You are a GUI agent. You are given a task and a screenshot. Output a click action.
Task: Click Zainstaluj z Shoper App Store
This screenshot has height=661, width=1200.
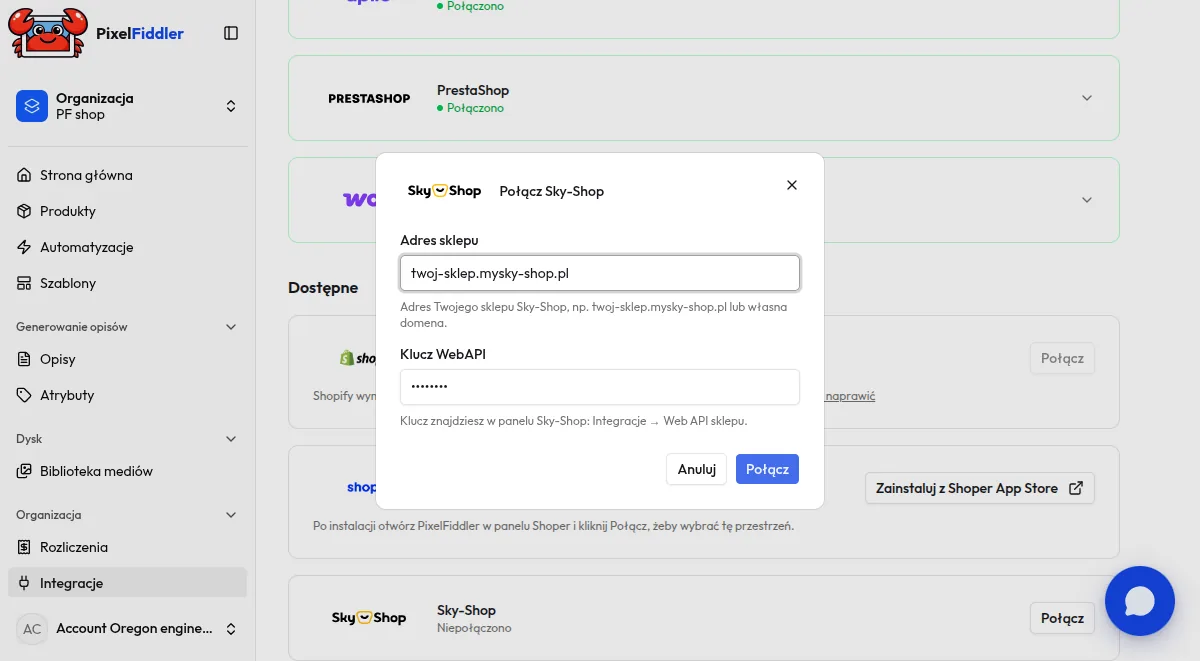coord(979,488)
